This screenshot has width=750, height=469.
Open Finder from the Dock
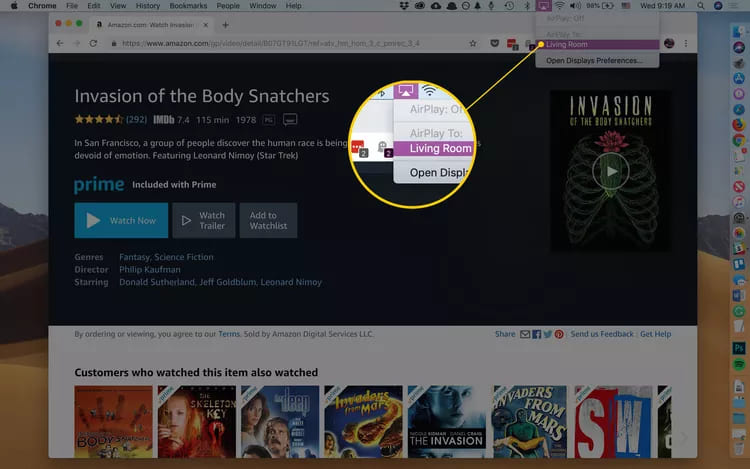click(739, 32)
